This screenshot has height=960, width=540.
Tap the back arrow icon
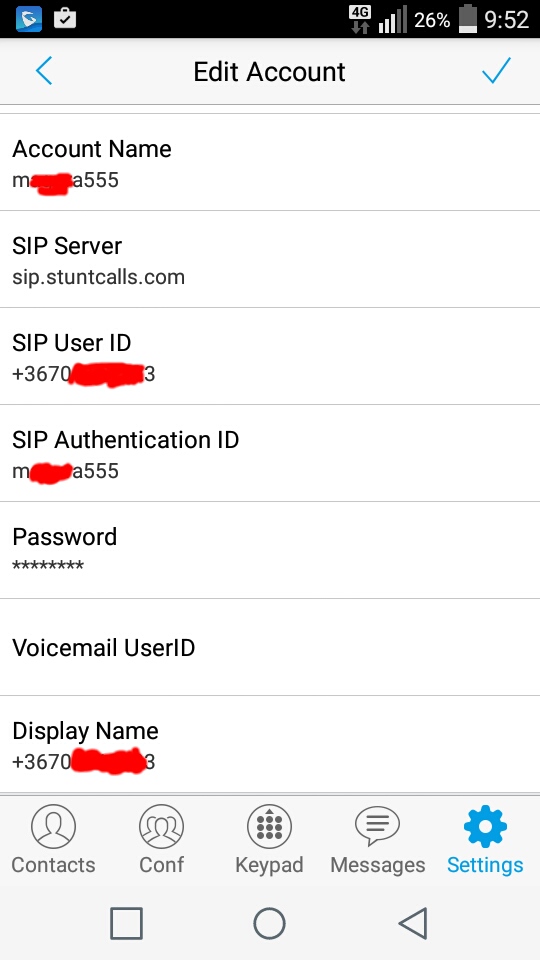pos(43,72)
